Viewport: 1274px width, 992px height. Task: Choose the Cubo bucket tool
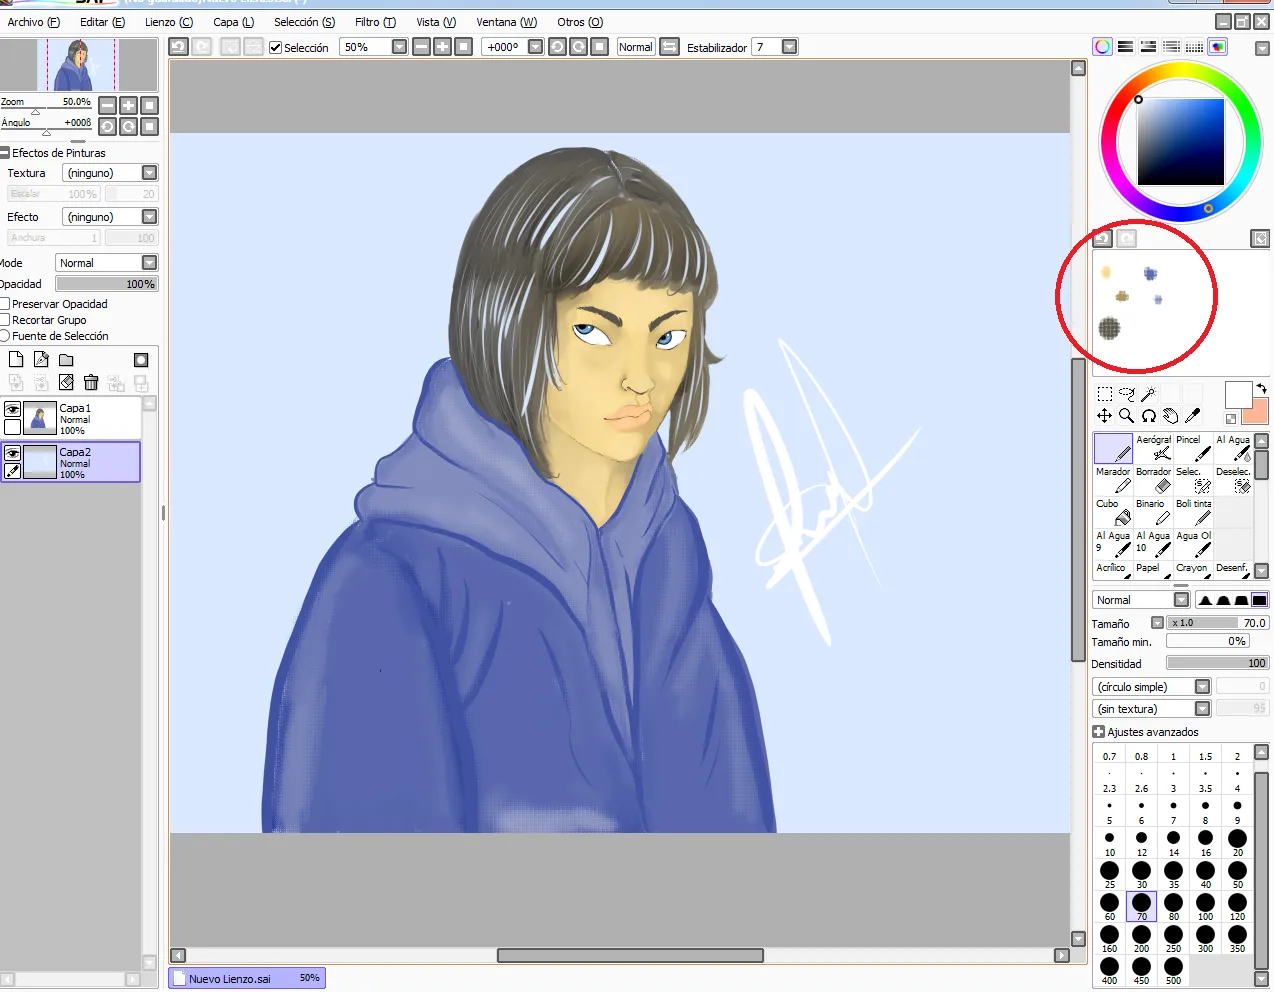click(x=1113, y=512)
